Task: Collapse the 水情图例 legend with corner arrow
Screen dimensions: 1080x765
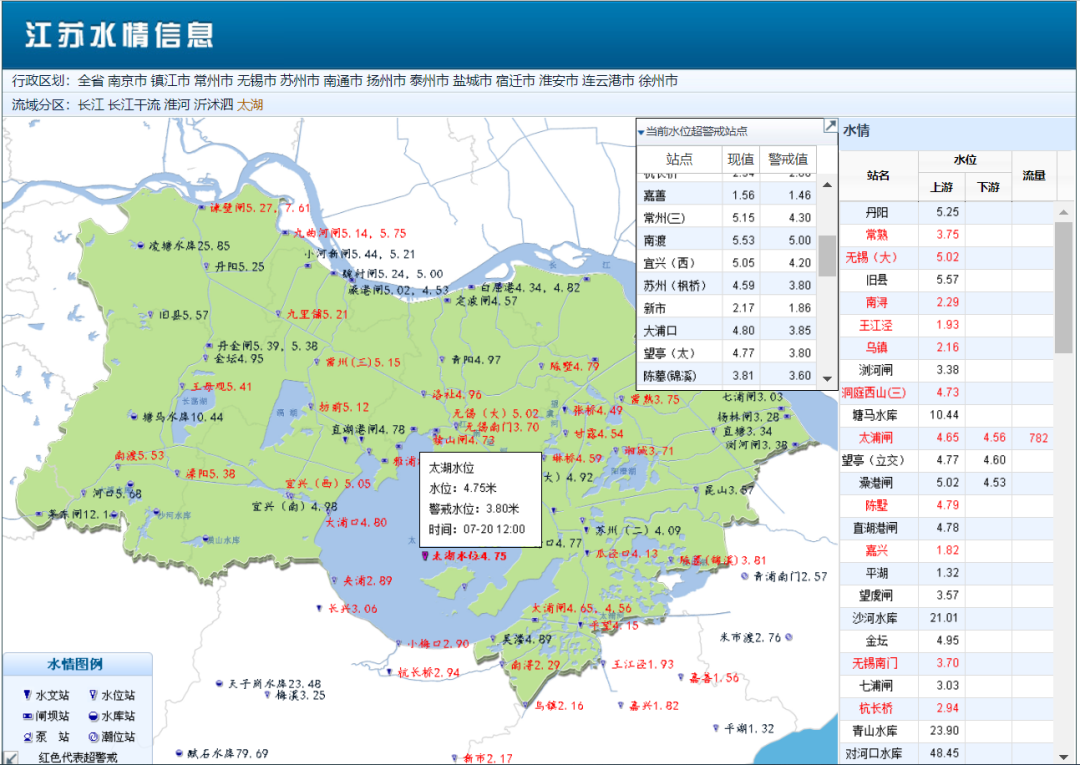Action: click(x=10, y=757)
